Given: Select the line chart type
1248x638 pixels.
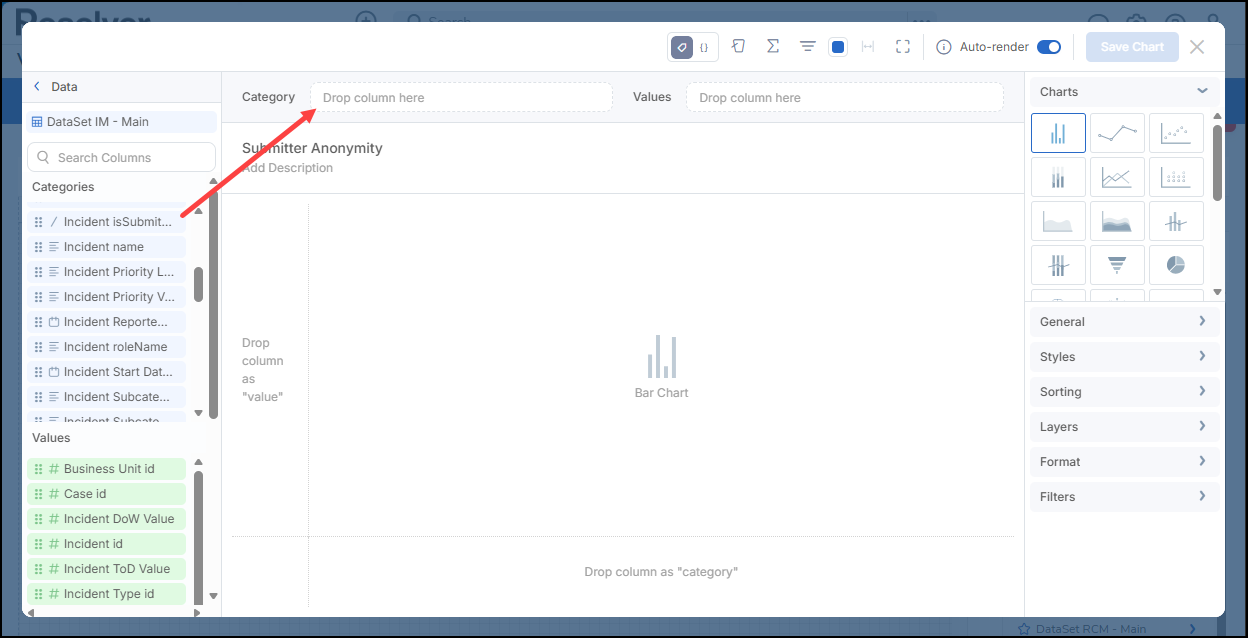Looking at the screenshot, I should coord(1117,133).
